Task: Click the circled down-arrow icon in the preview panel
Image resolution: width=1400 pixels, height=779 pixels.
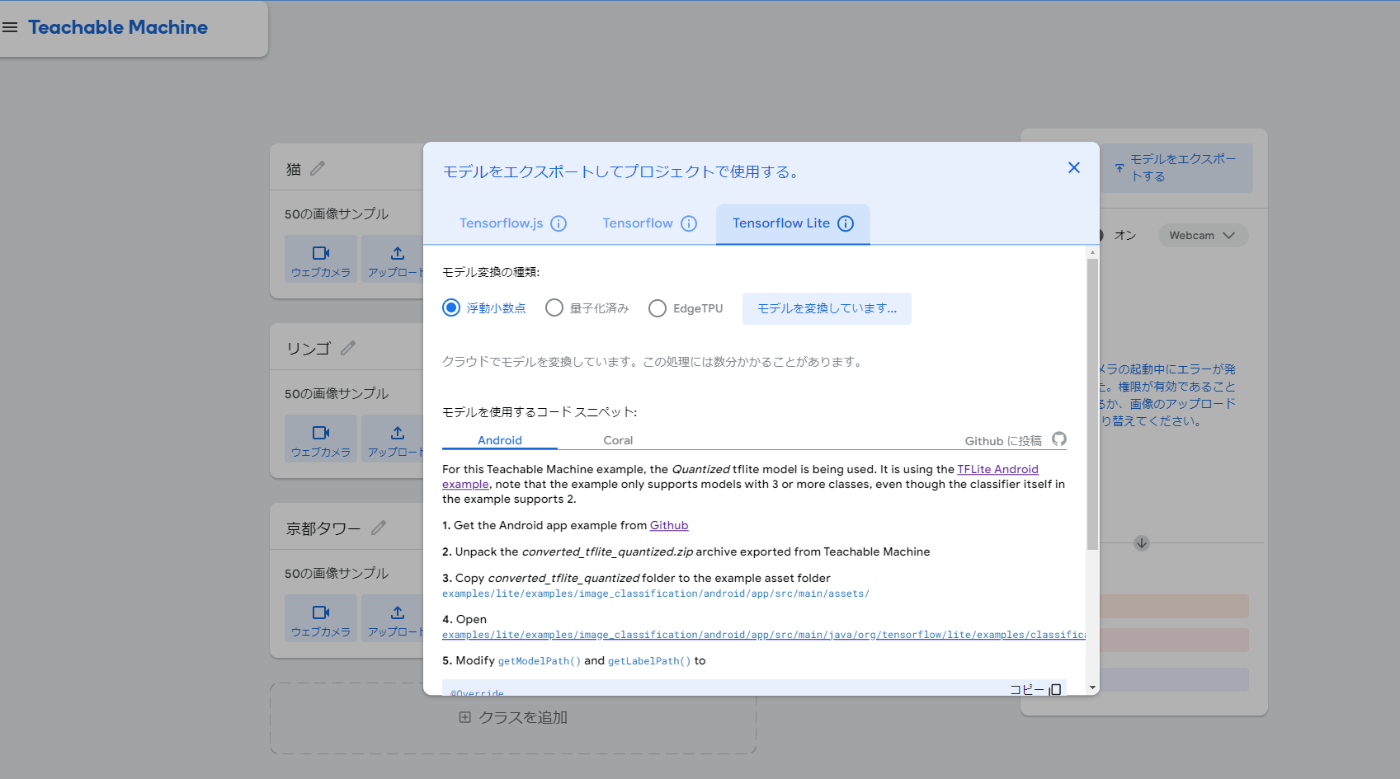Action: coord(1141,543)
